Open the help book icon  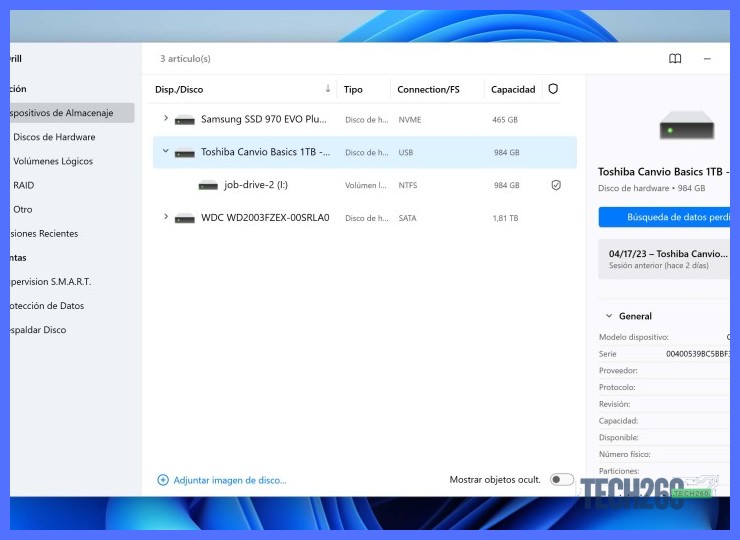pyautogui.click(x=675, y=59)
